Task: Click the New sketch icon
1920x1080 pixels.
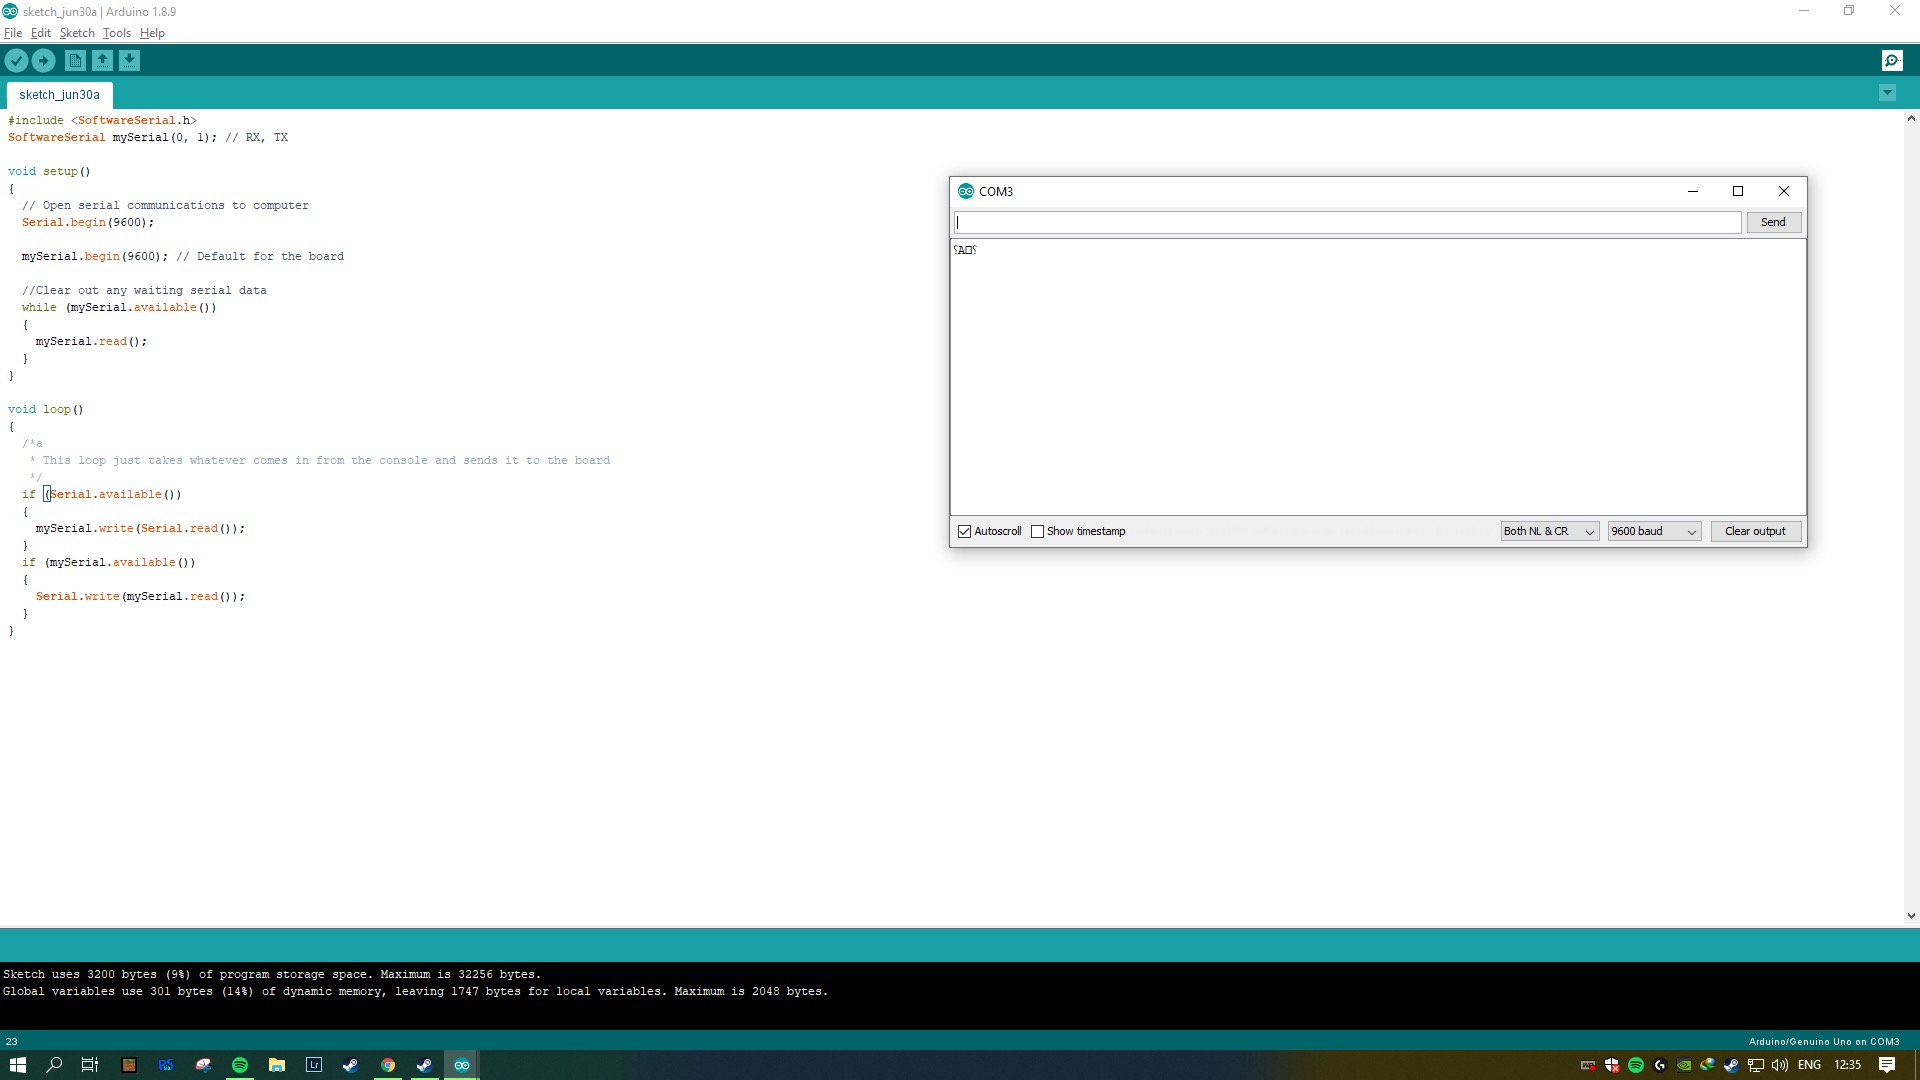Action: [75, 61]
